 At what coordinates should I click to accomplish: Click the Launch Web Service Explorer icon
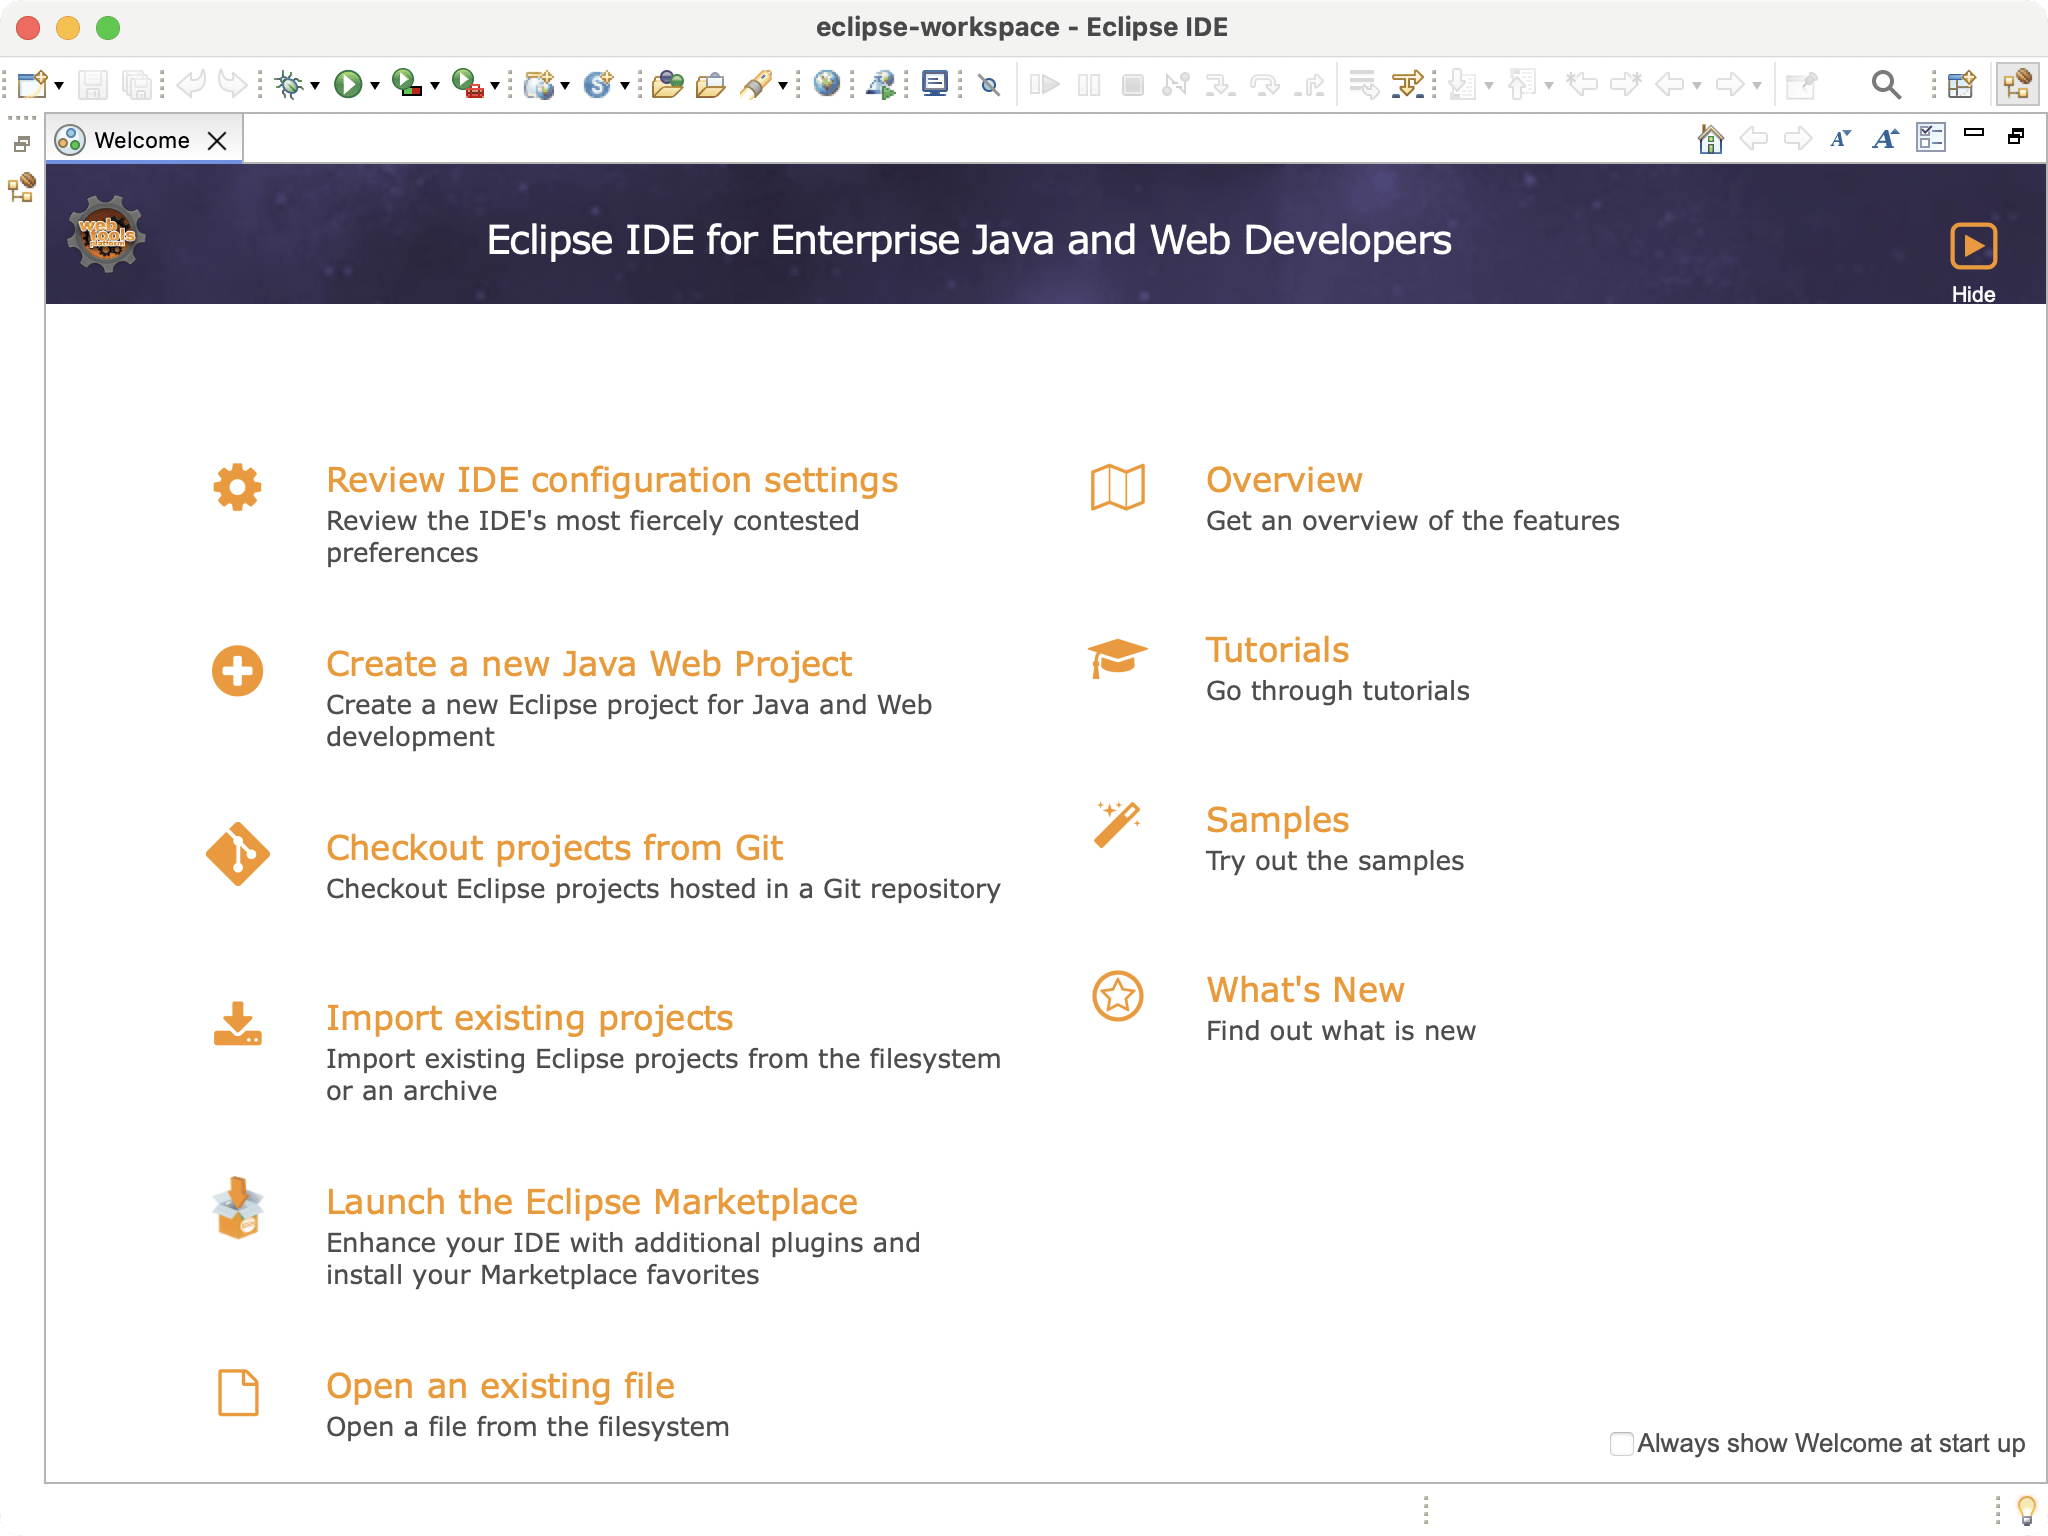coord(881,84)
